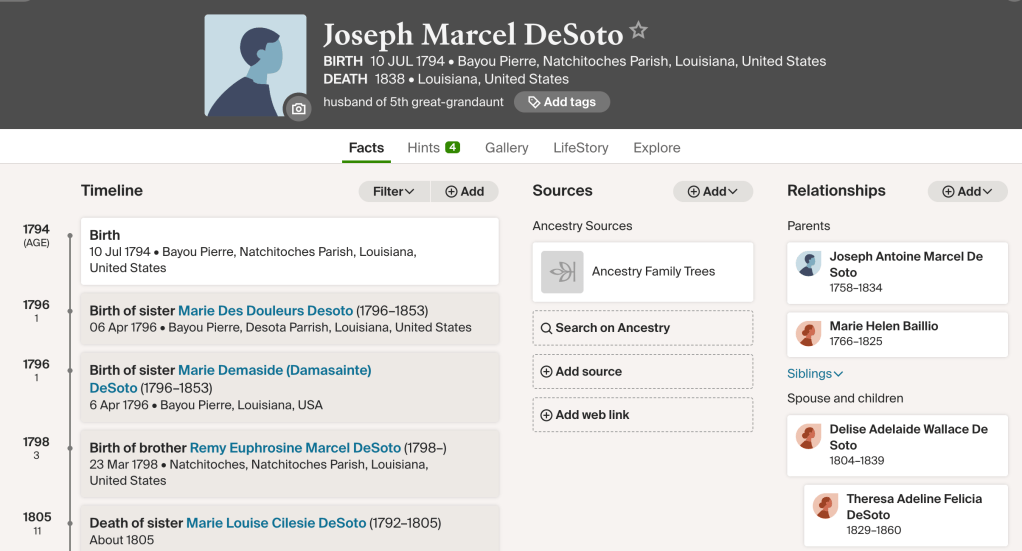Viewport: 1022px width, 551px height.
Task: Click the favorite star next to the name
Action: coord(639,32)
